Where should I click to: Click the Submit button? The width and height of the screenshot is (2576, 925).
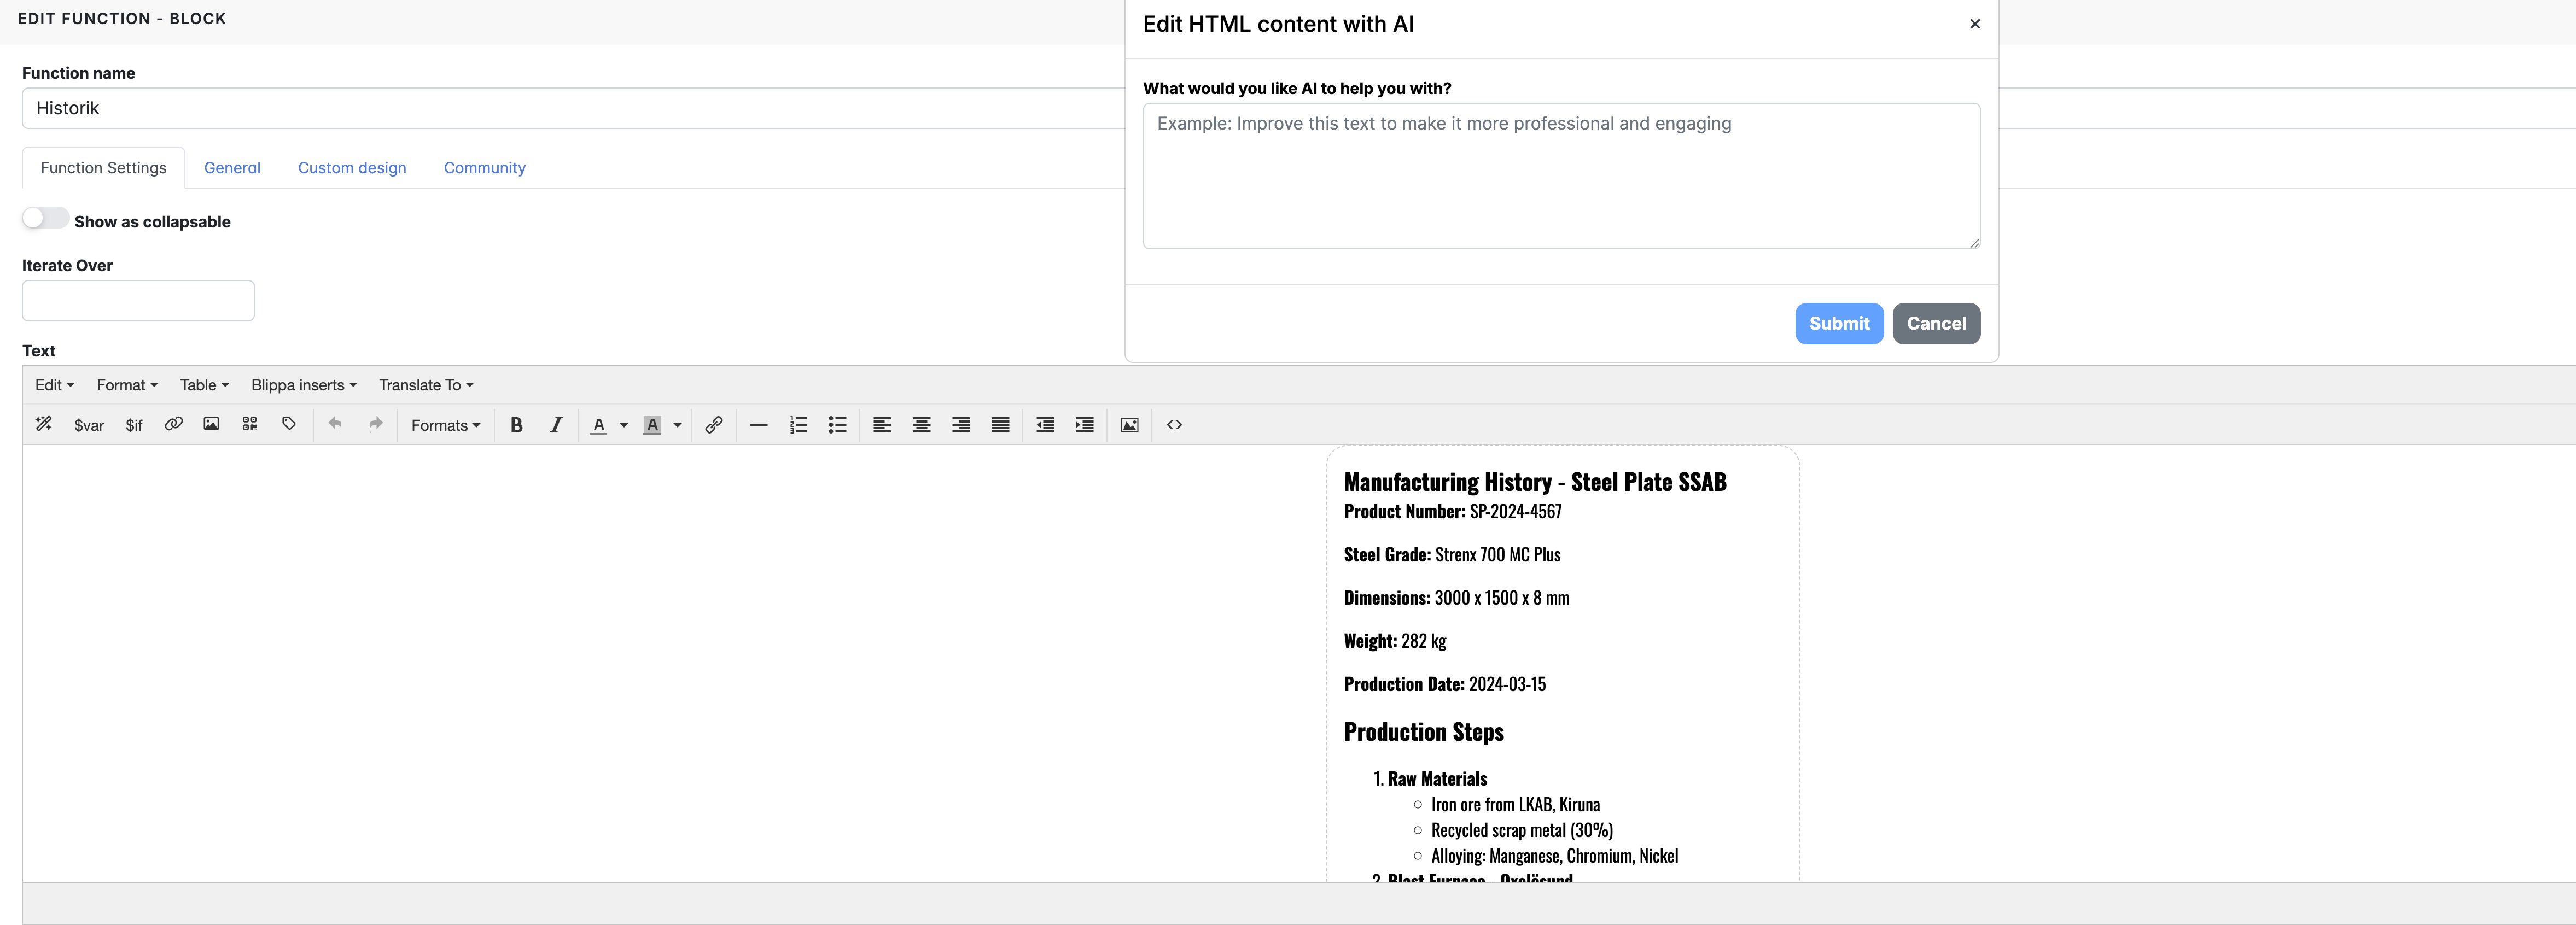[1838, 323]
